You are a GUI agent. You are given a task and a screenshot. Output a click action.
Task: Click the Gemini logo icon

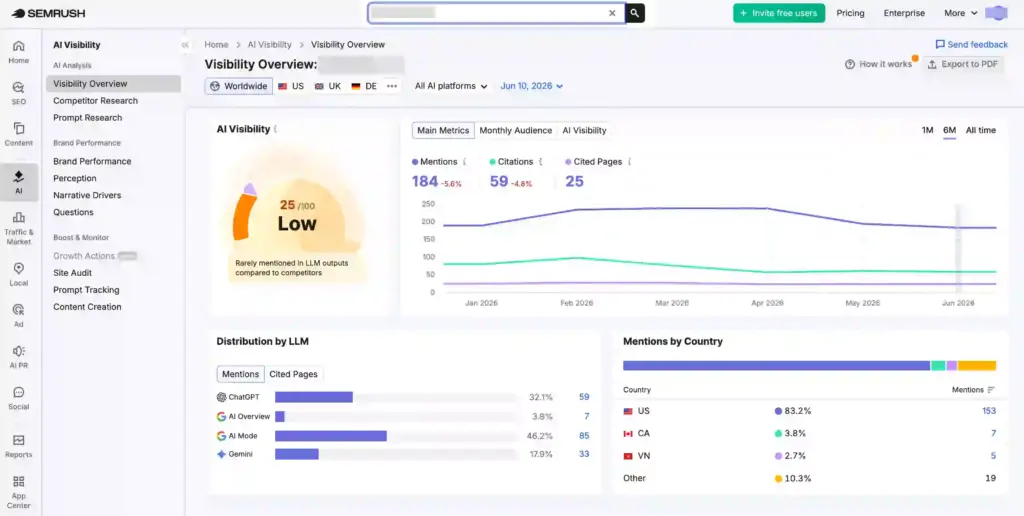221,454
